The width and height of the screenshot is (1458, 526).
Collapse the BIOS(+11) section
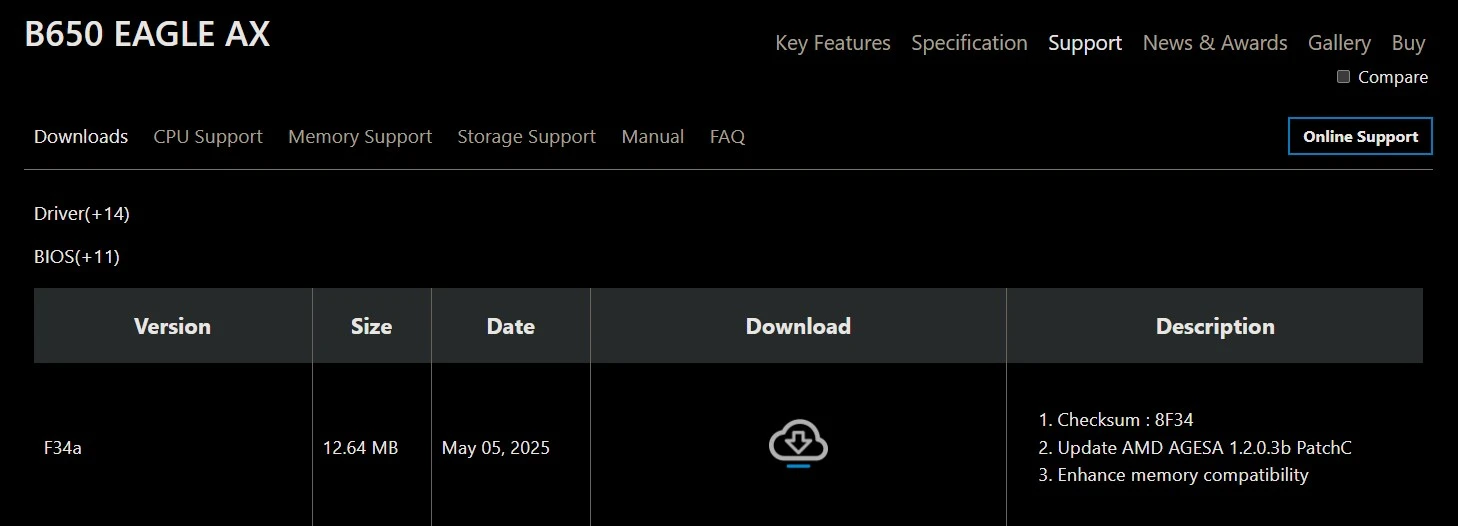77,257
